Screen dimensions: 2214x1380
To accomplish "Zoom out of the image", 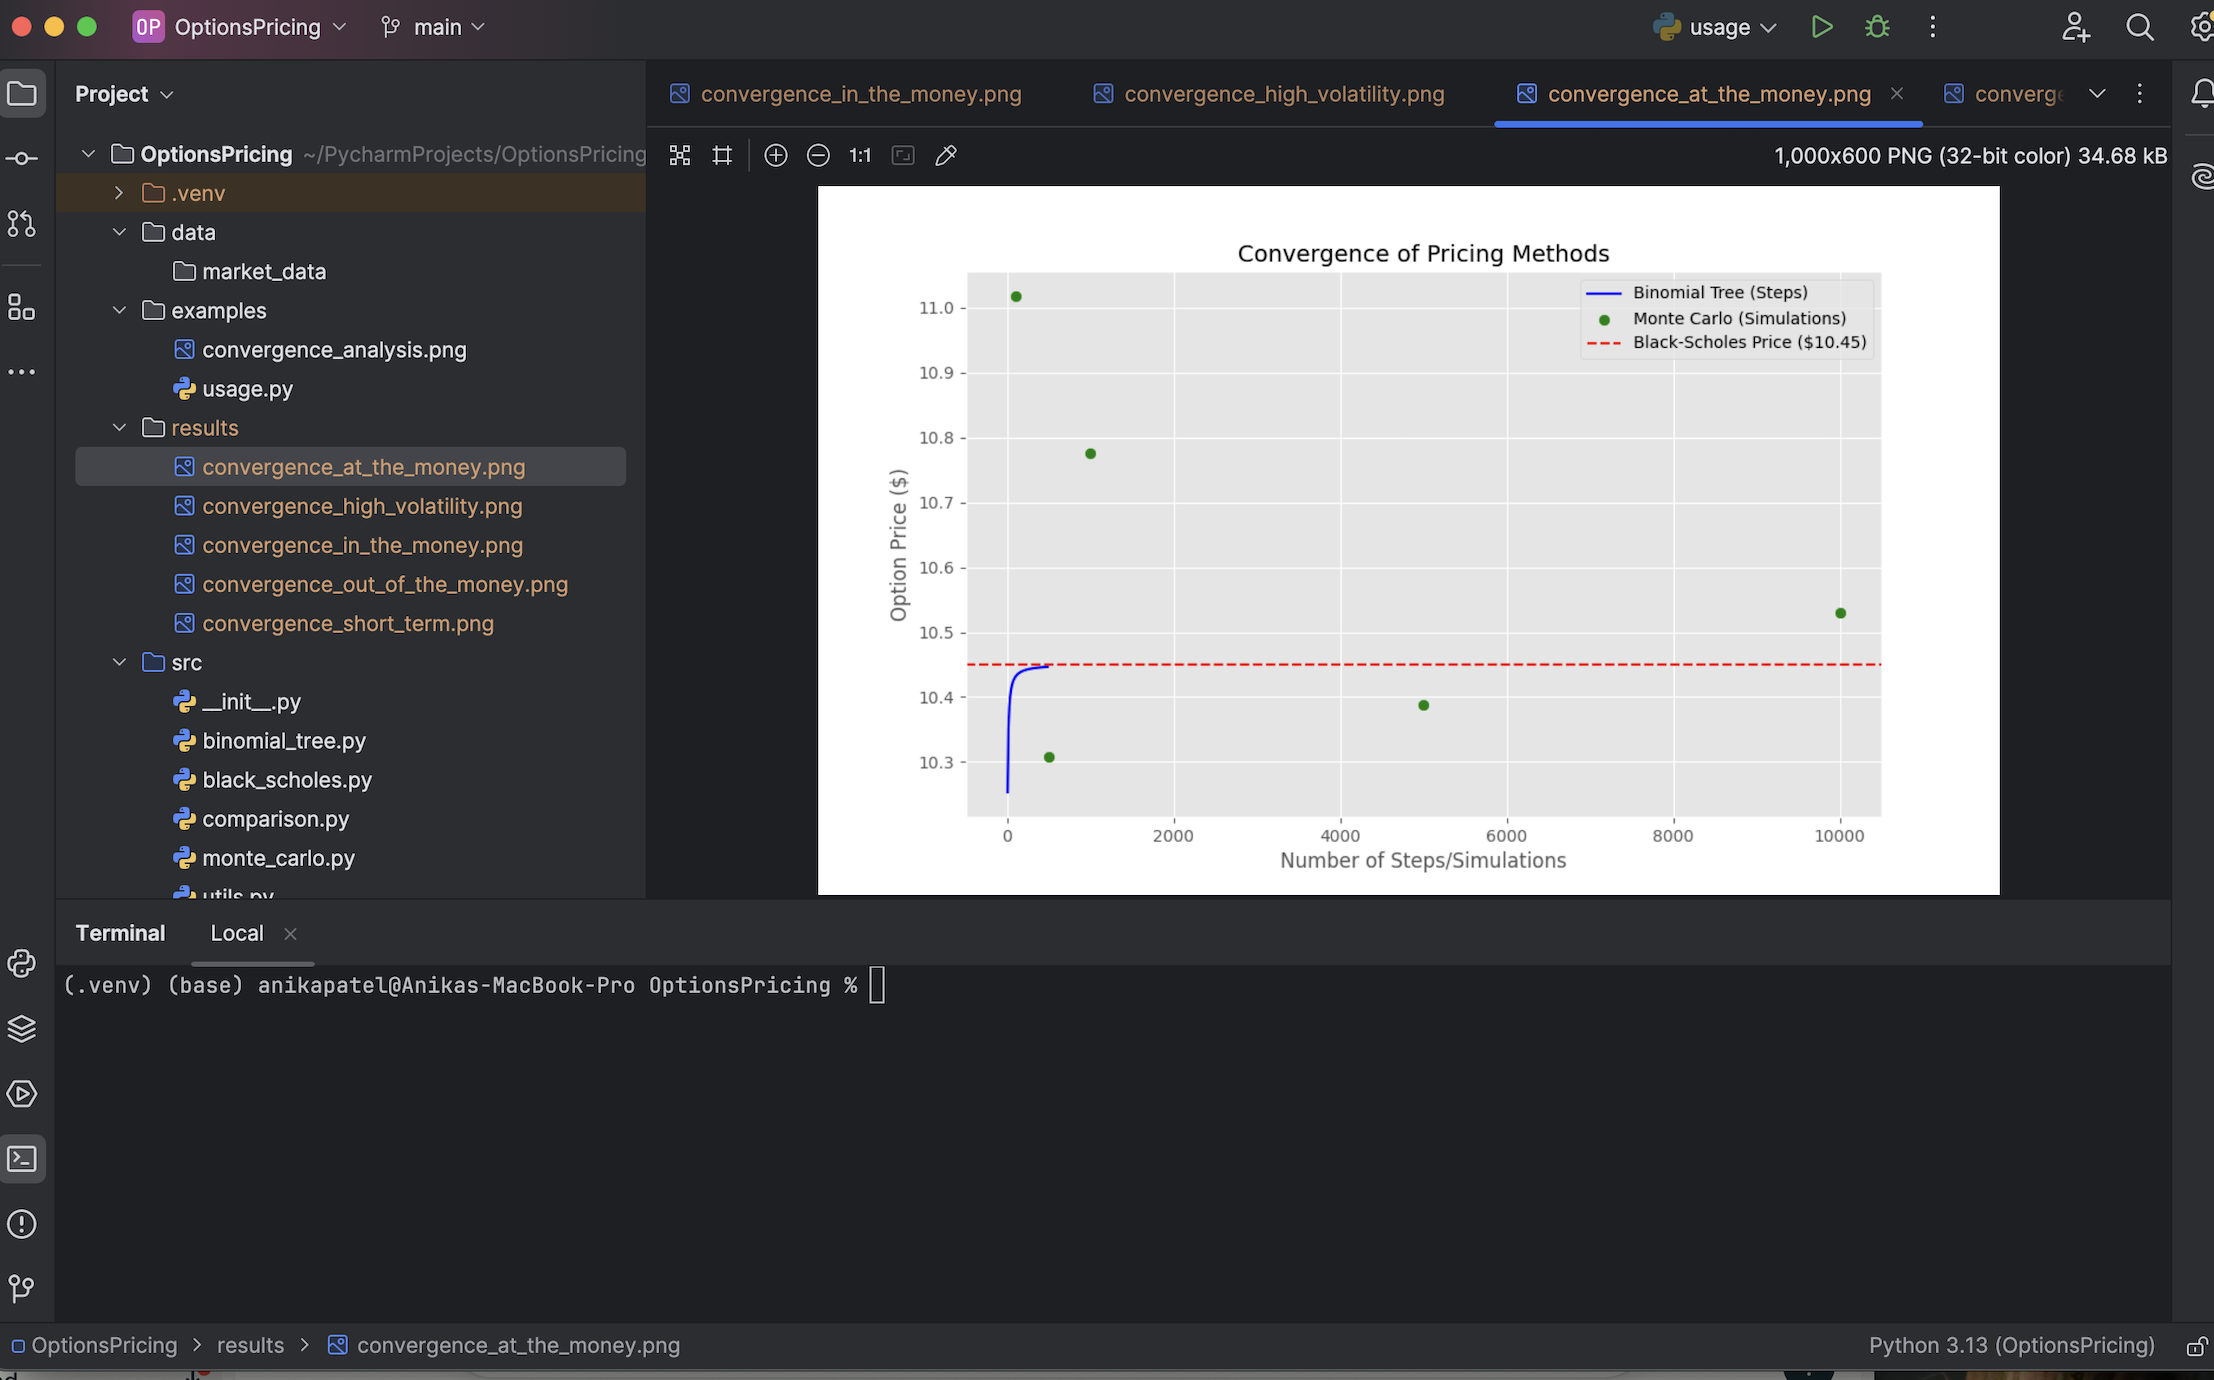I will (x=818, y=155).
